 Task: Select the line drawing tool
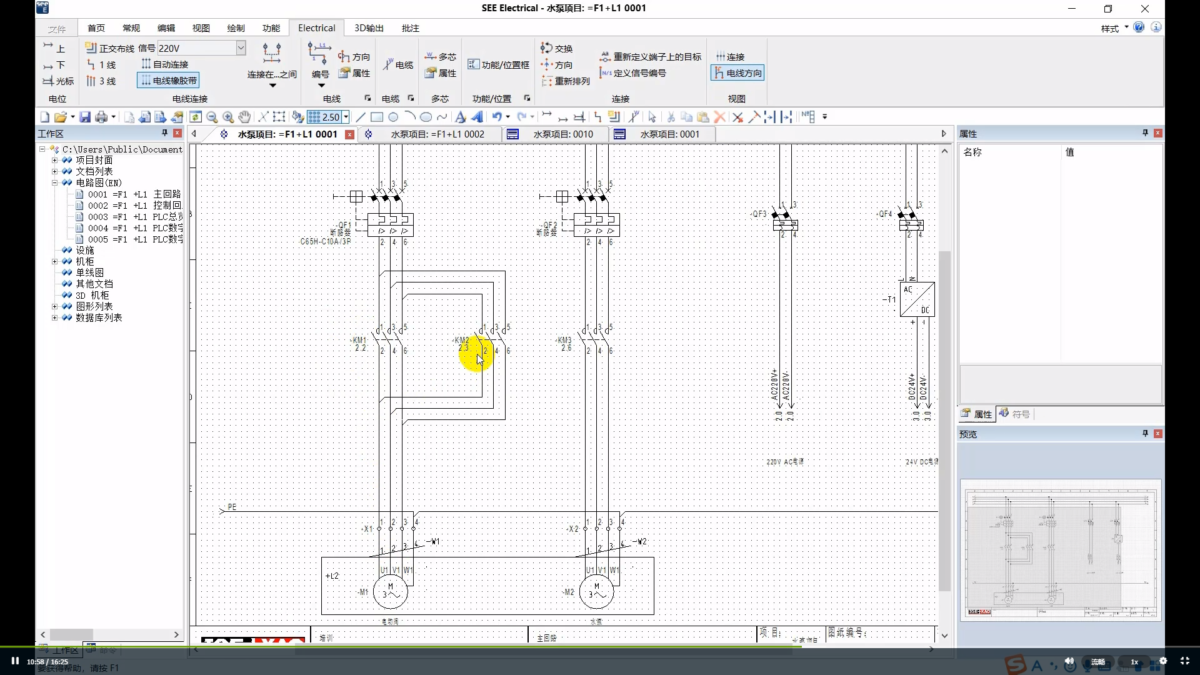[360, 117]
